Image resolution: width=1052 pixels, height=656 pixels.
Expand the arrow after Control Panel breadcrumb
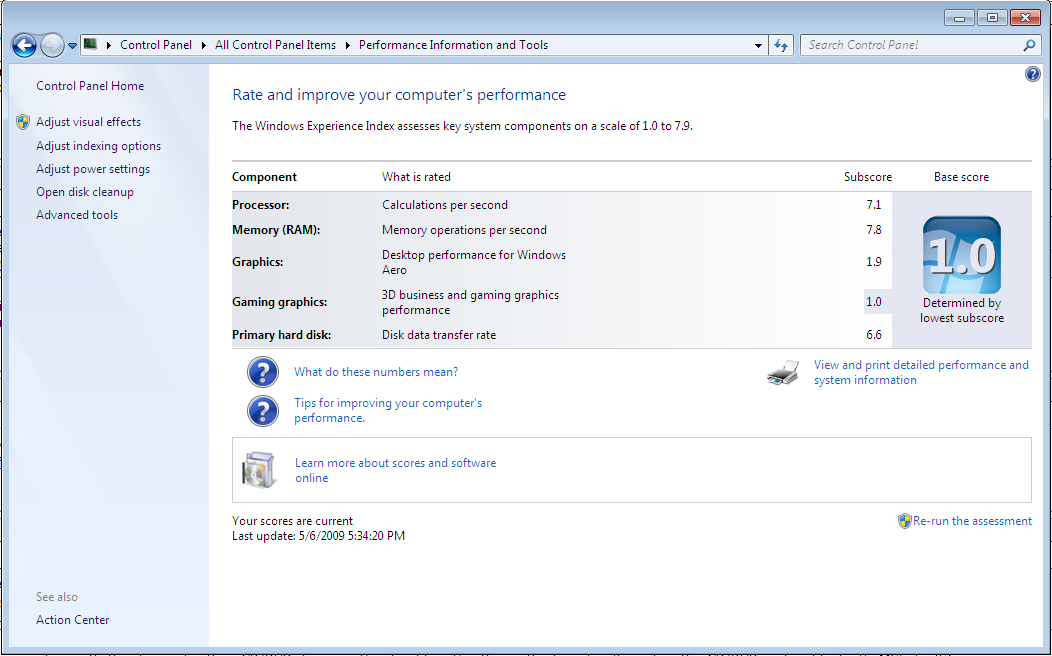(204, 45)
